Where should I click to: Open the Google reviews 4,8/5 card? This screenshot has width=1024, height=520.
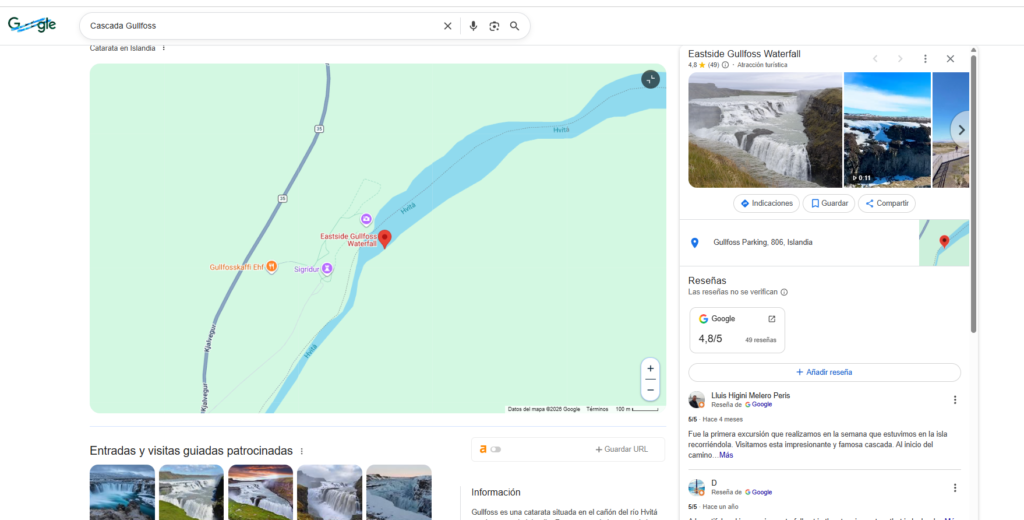coord(737,329)
